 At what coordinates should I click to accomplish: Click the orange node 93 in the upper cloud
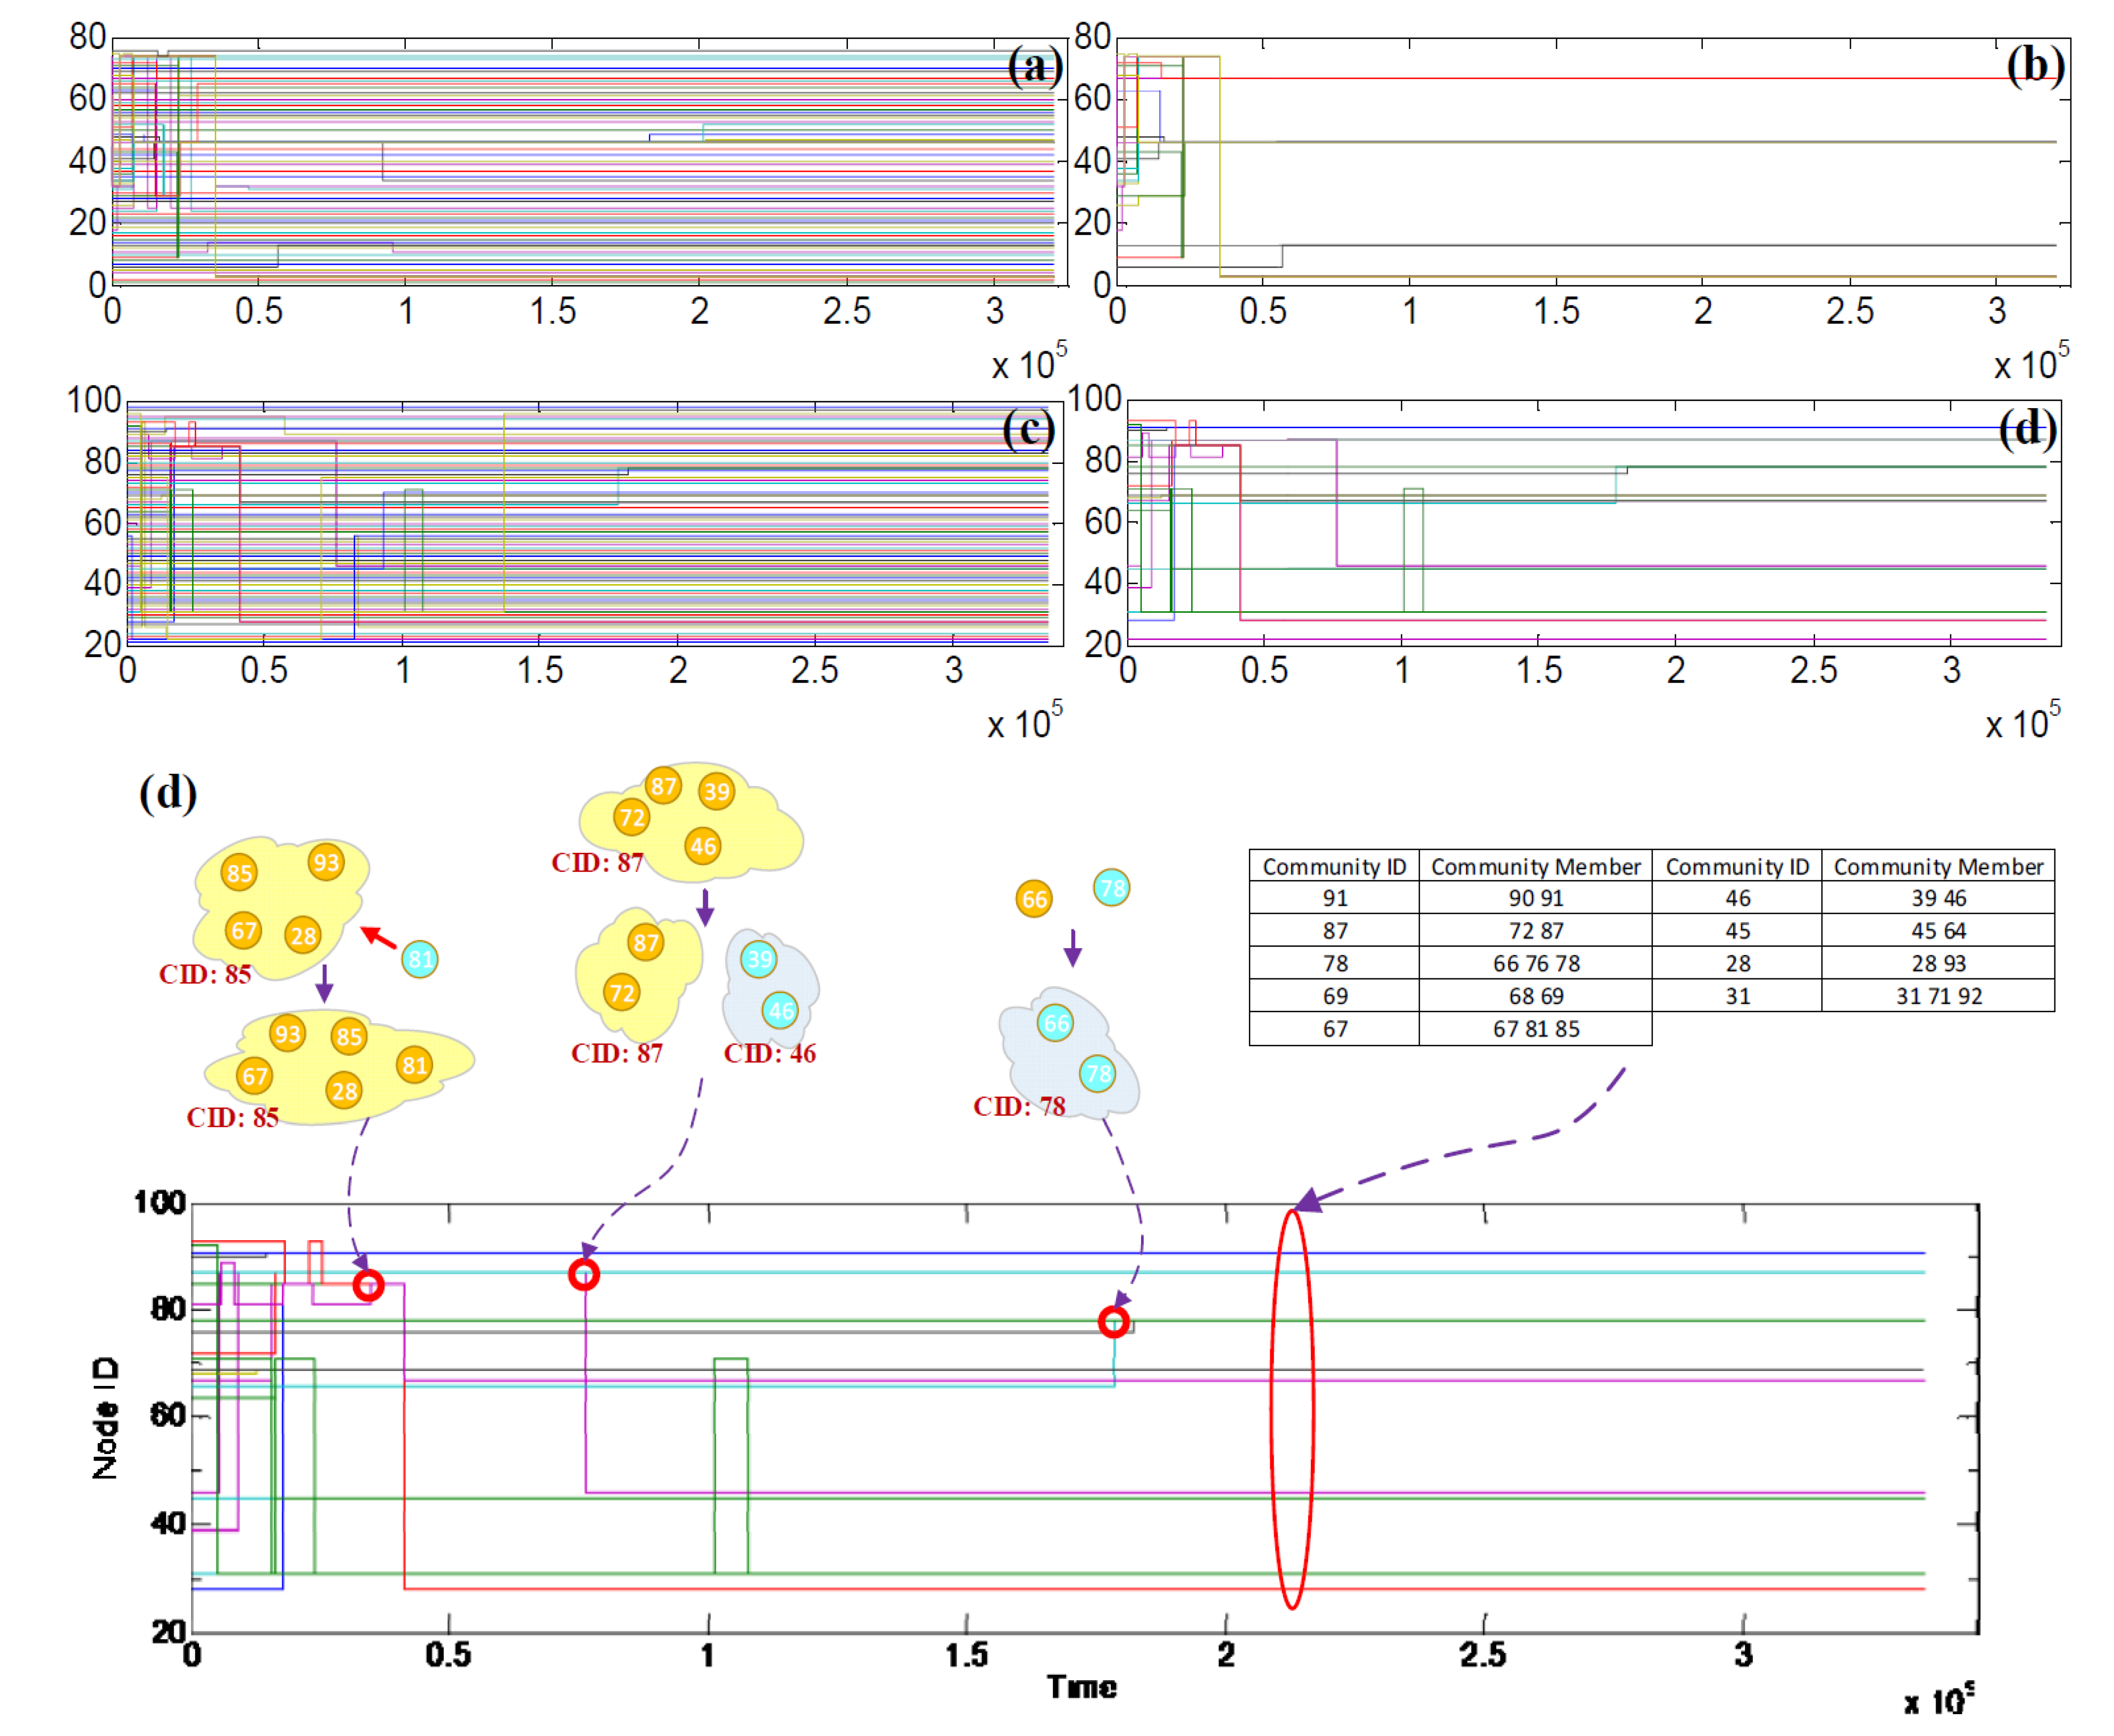(x=326, y=862)
